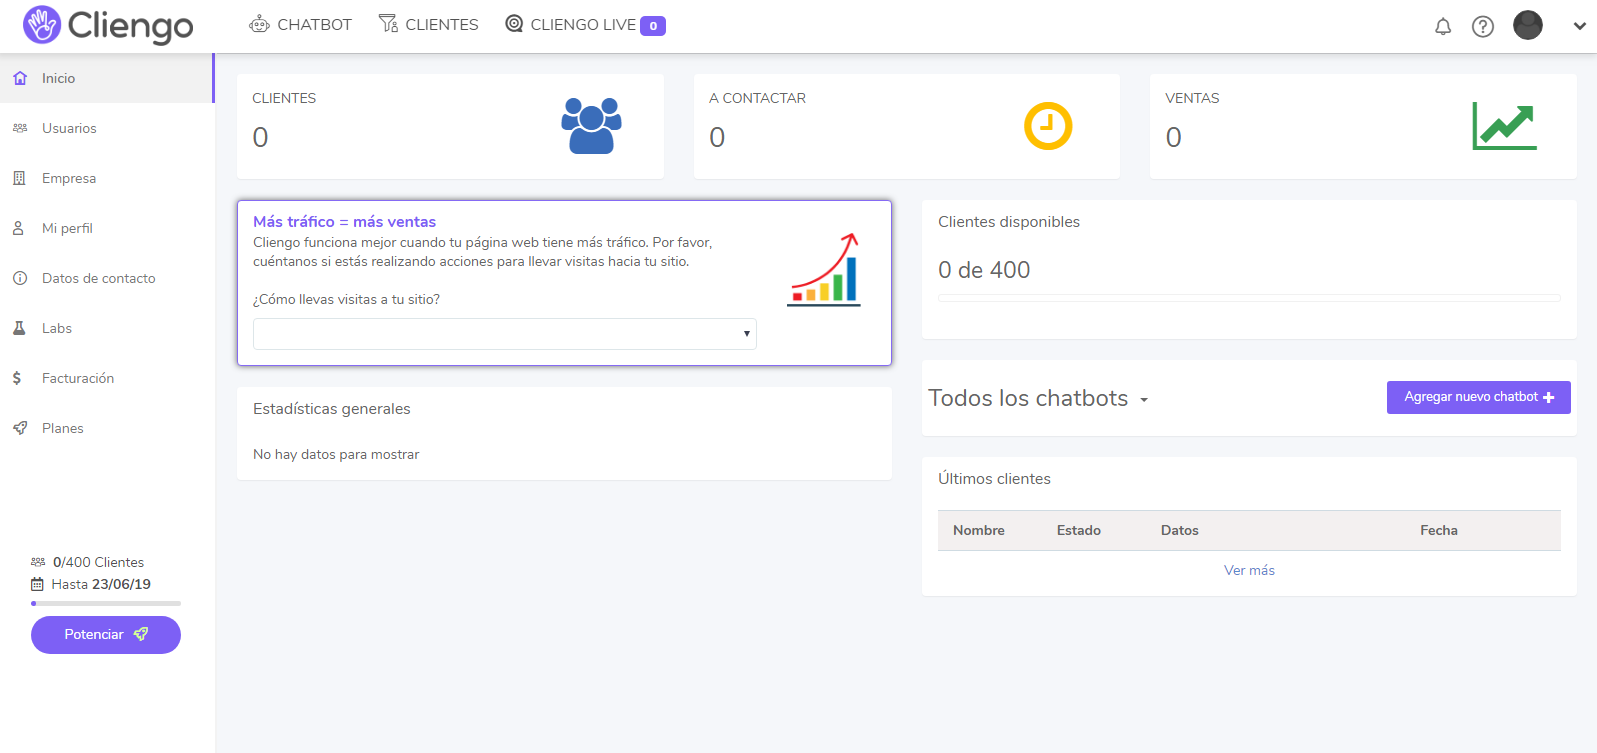Click the Nombre column header
This screenshot has height=753, width=1597.
[979, 530]
